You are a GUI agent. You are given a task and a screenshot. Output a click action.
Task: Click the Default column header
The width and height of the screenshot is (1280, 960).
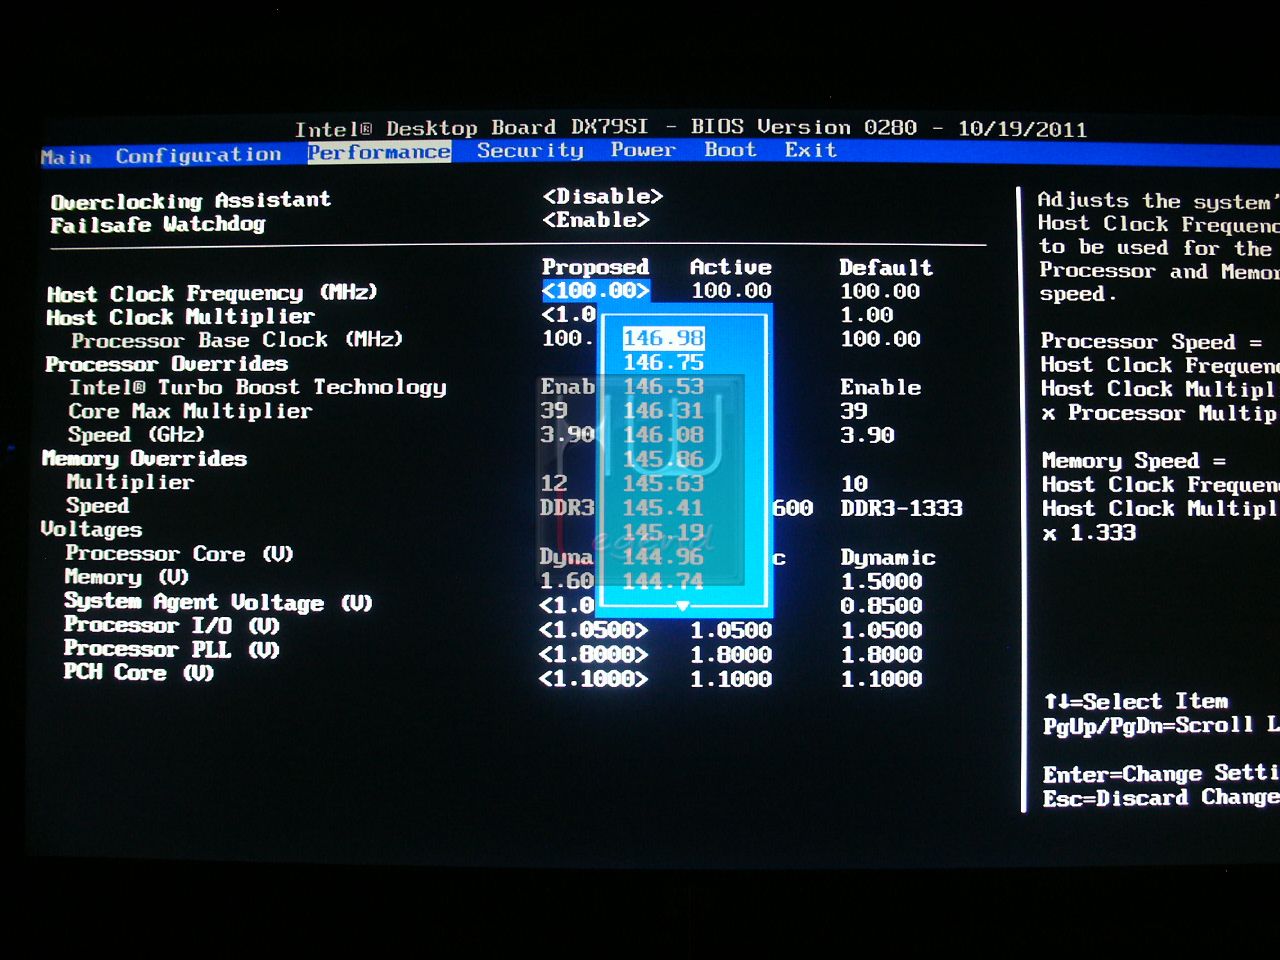click(x=886, y=268)
